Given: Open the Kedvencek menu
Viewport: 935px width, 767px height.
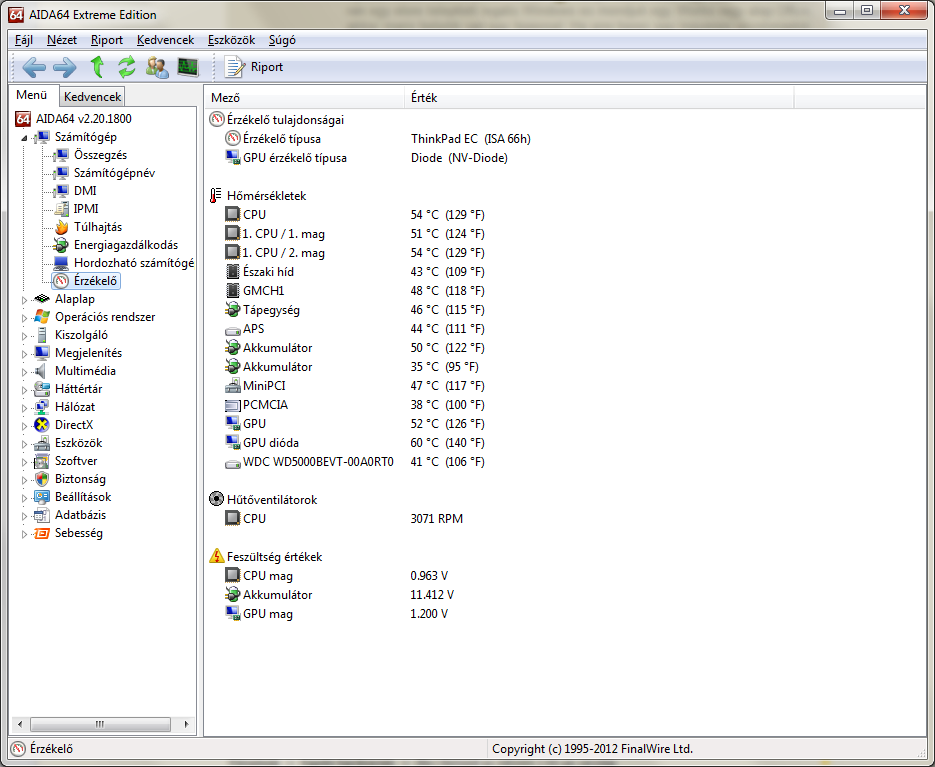Looking at the screenshot, I should pos(165,40).
